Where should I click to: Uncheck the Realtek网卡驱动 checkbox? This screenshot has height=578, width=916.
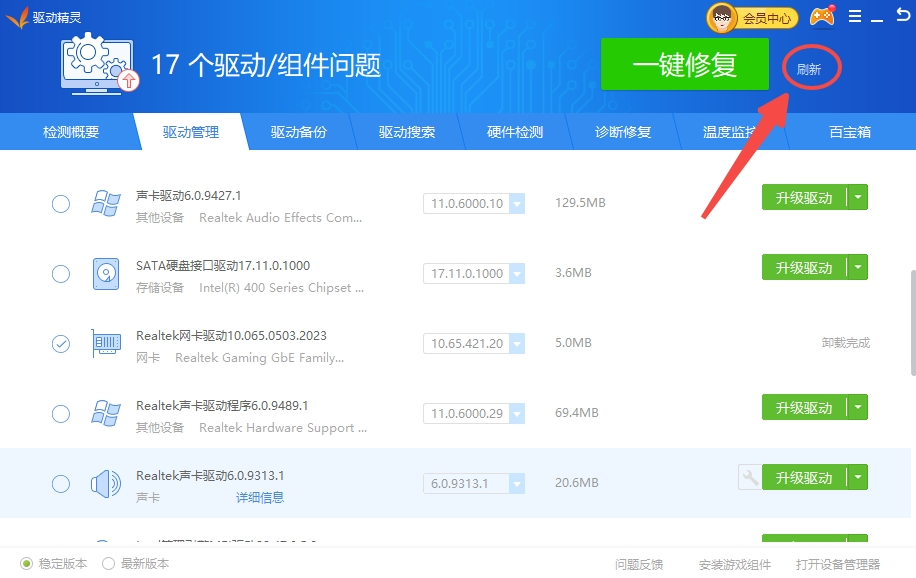pyautogui.click(x=61, y=344)
